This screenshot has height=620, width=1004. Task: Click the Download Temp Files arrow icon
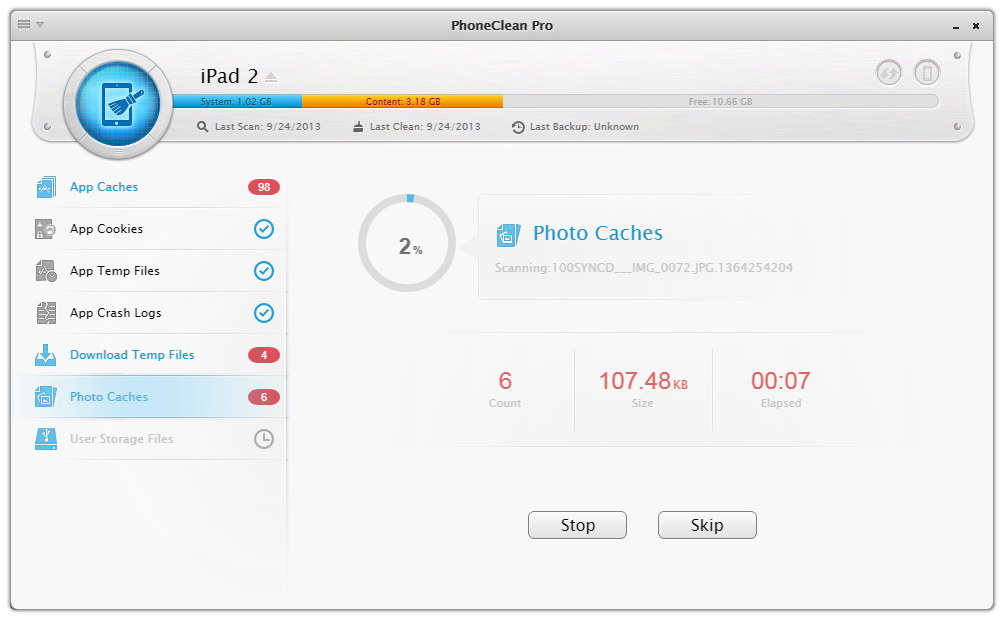pyautogui.click(x=46, y=355)
